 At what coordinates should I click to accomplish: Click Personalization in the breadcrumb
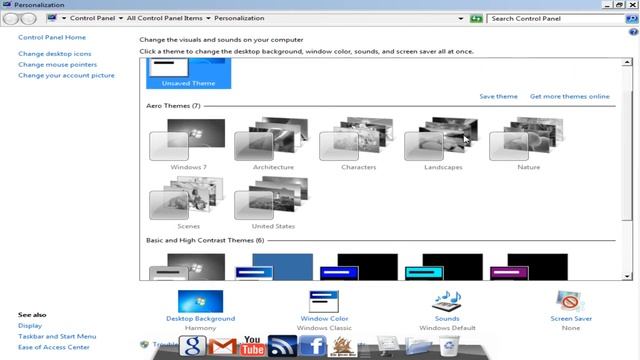point(239,18)
